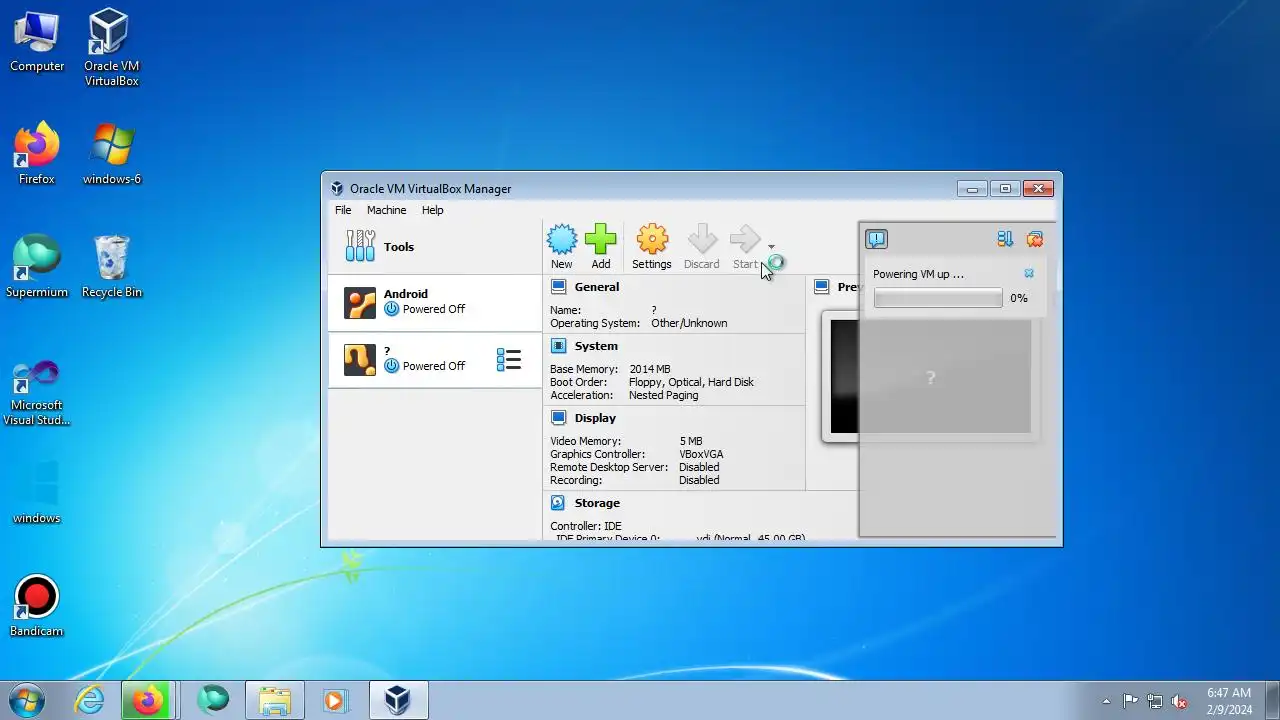Open the Bandicam desktop shortcut
The width and height of the screenshot is (1280, 720).
(x=37, y=605)
